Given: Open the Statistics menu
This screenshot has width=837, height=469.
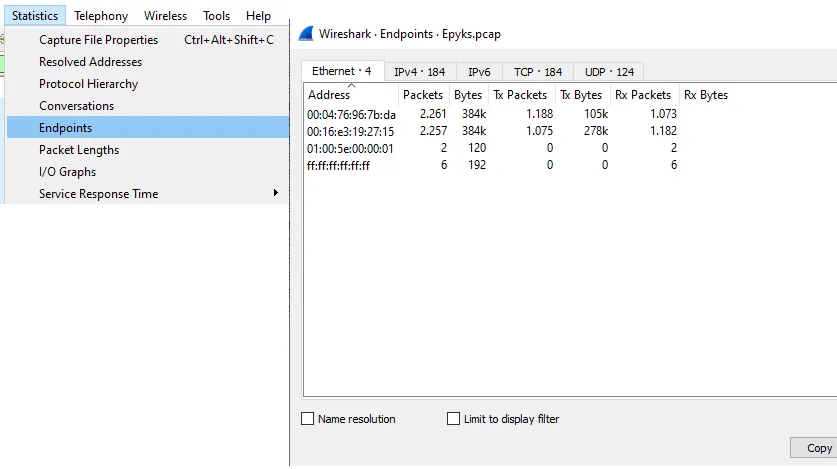Looking at the screenshot, I should (x=35, y=15).
